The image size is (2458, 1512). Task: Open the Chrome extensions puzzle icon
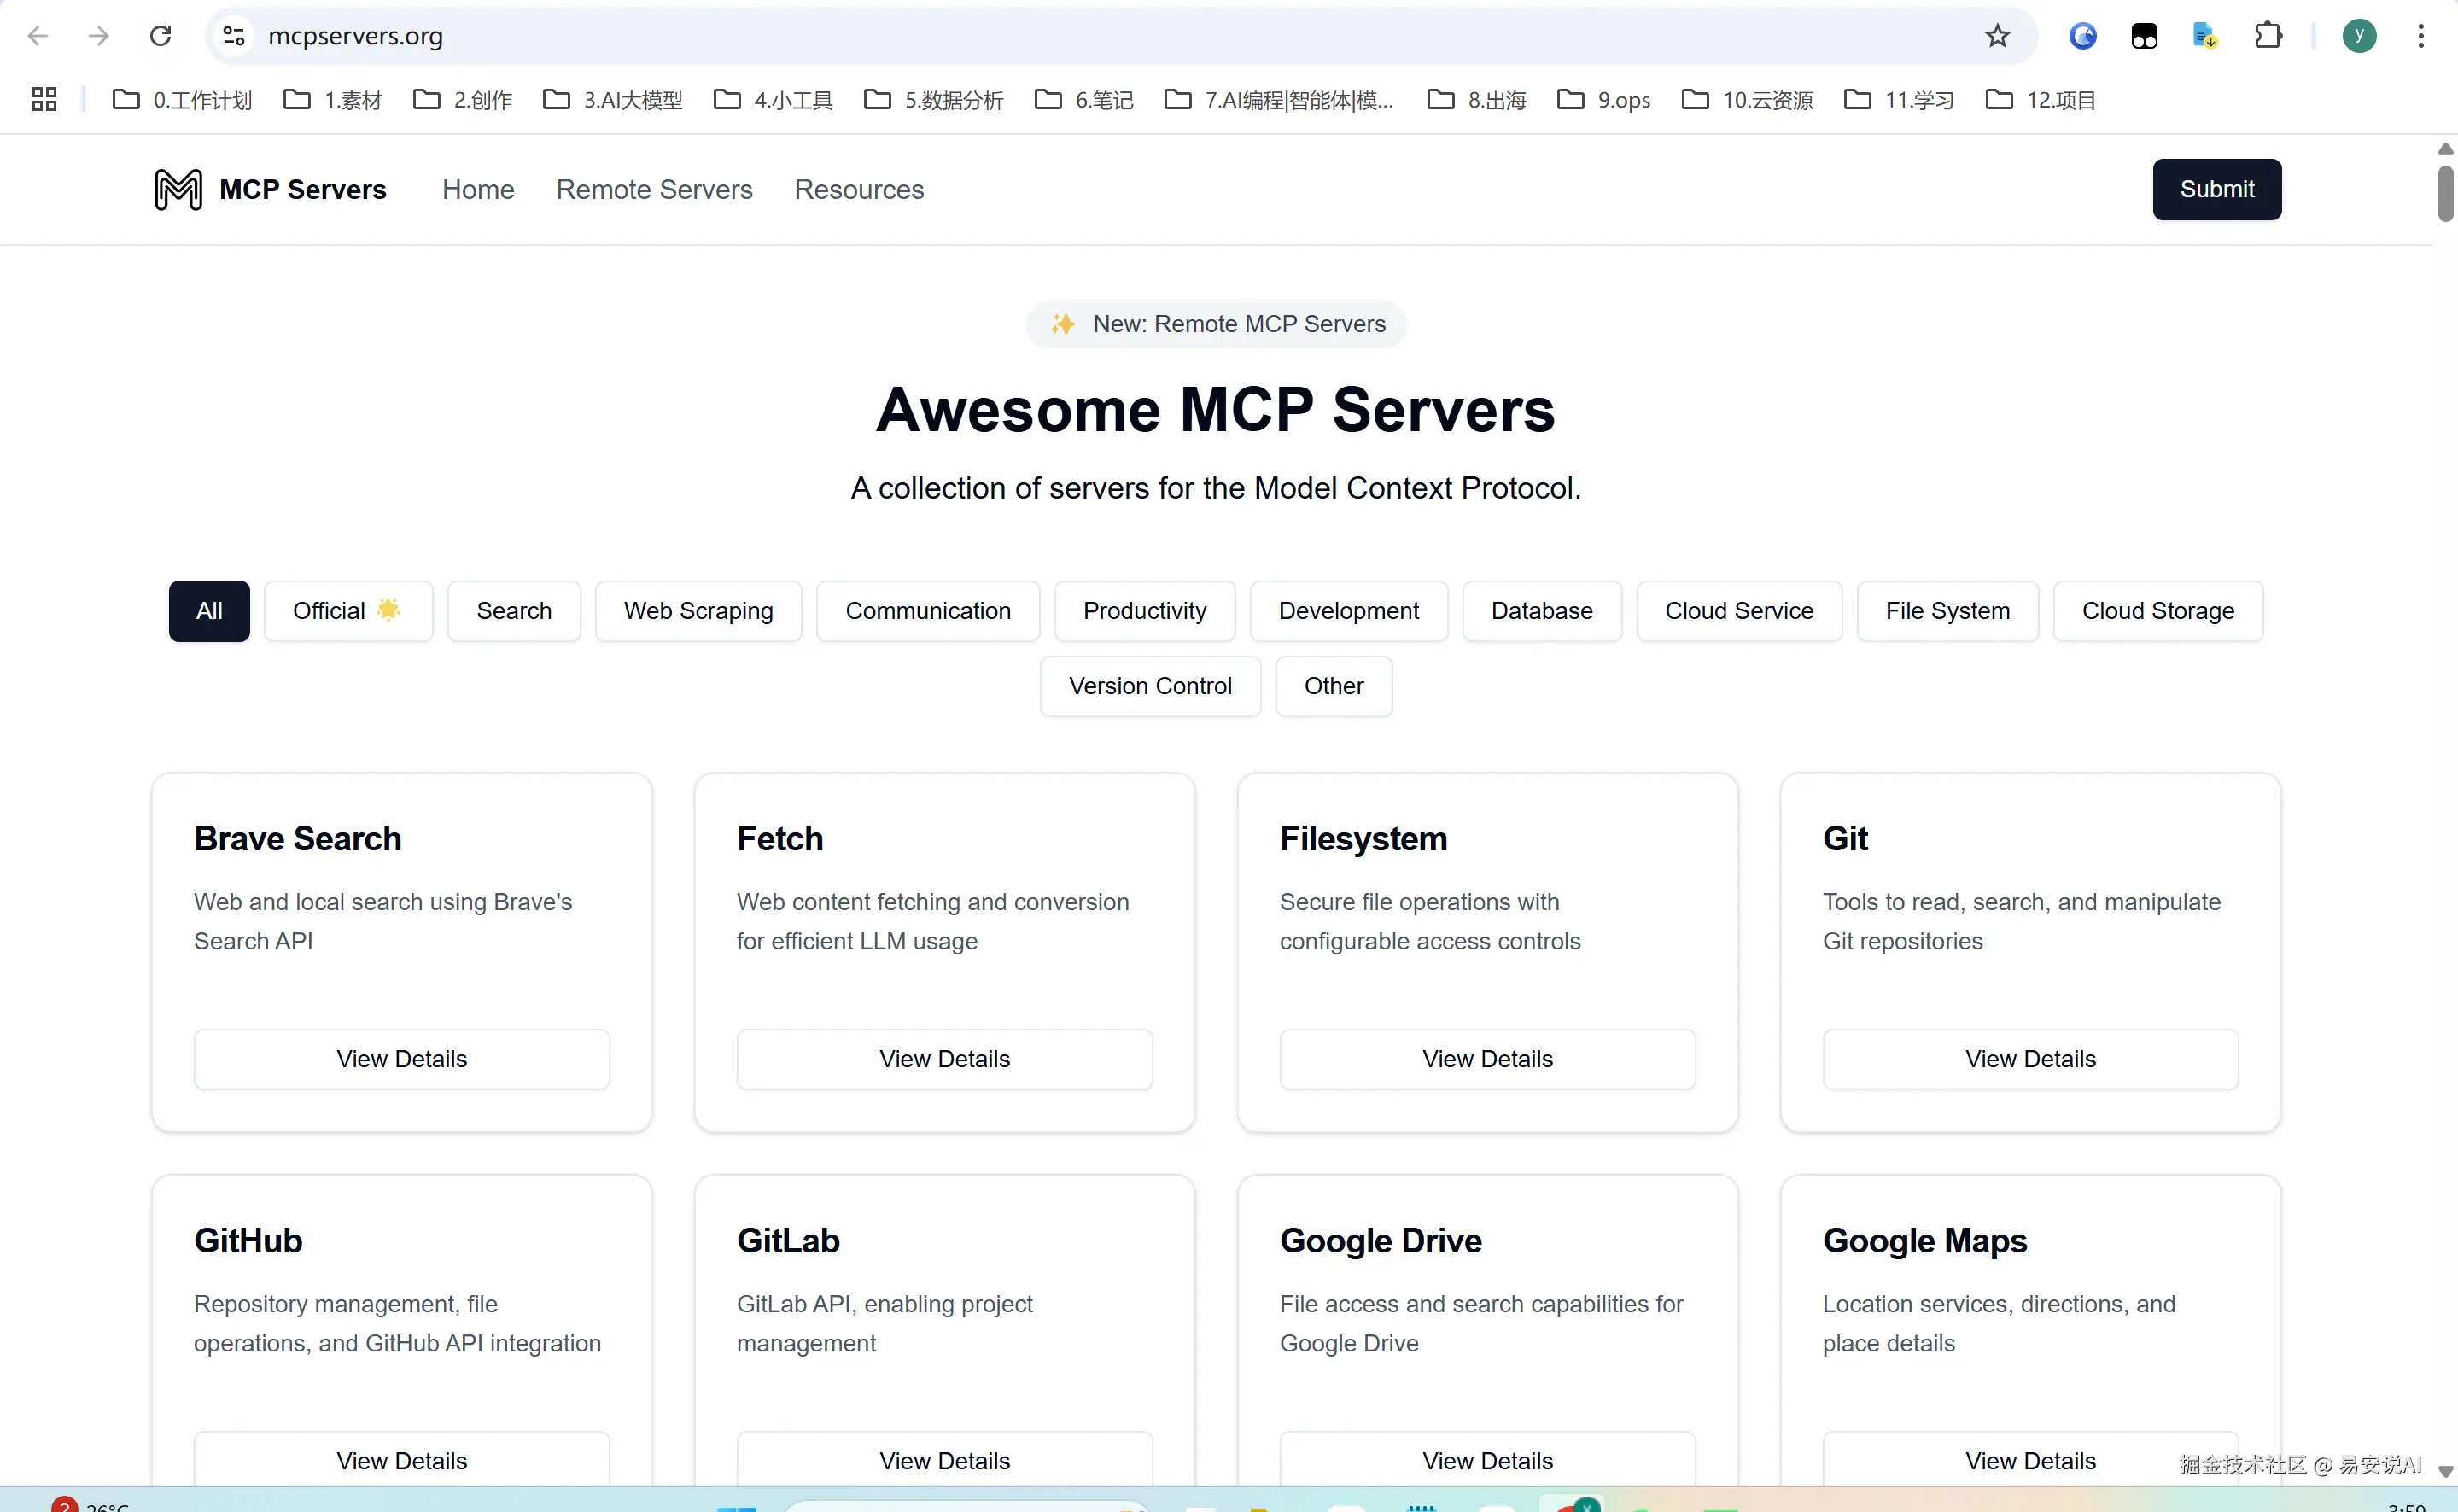click(2267, 36)
